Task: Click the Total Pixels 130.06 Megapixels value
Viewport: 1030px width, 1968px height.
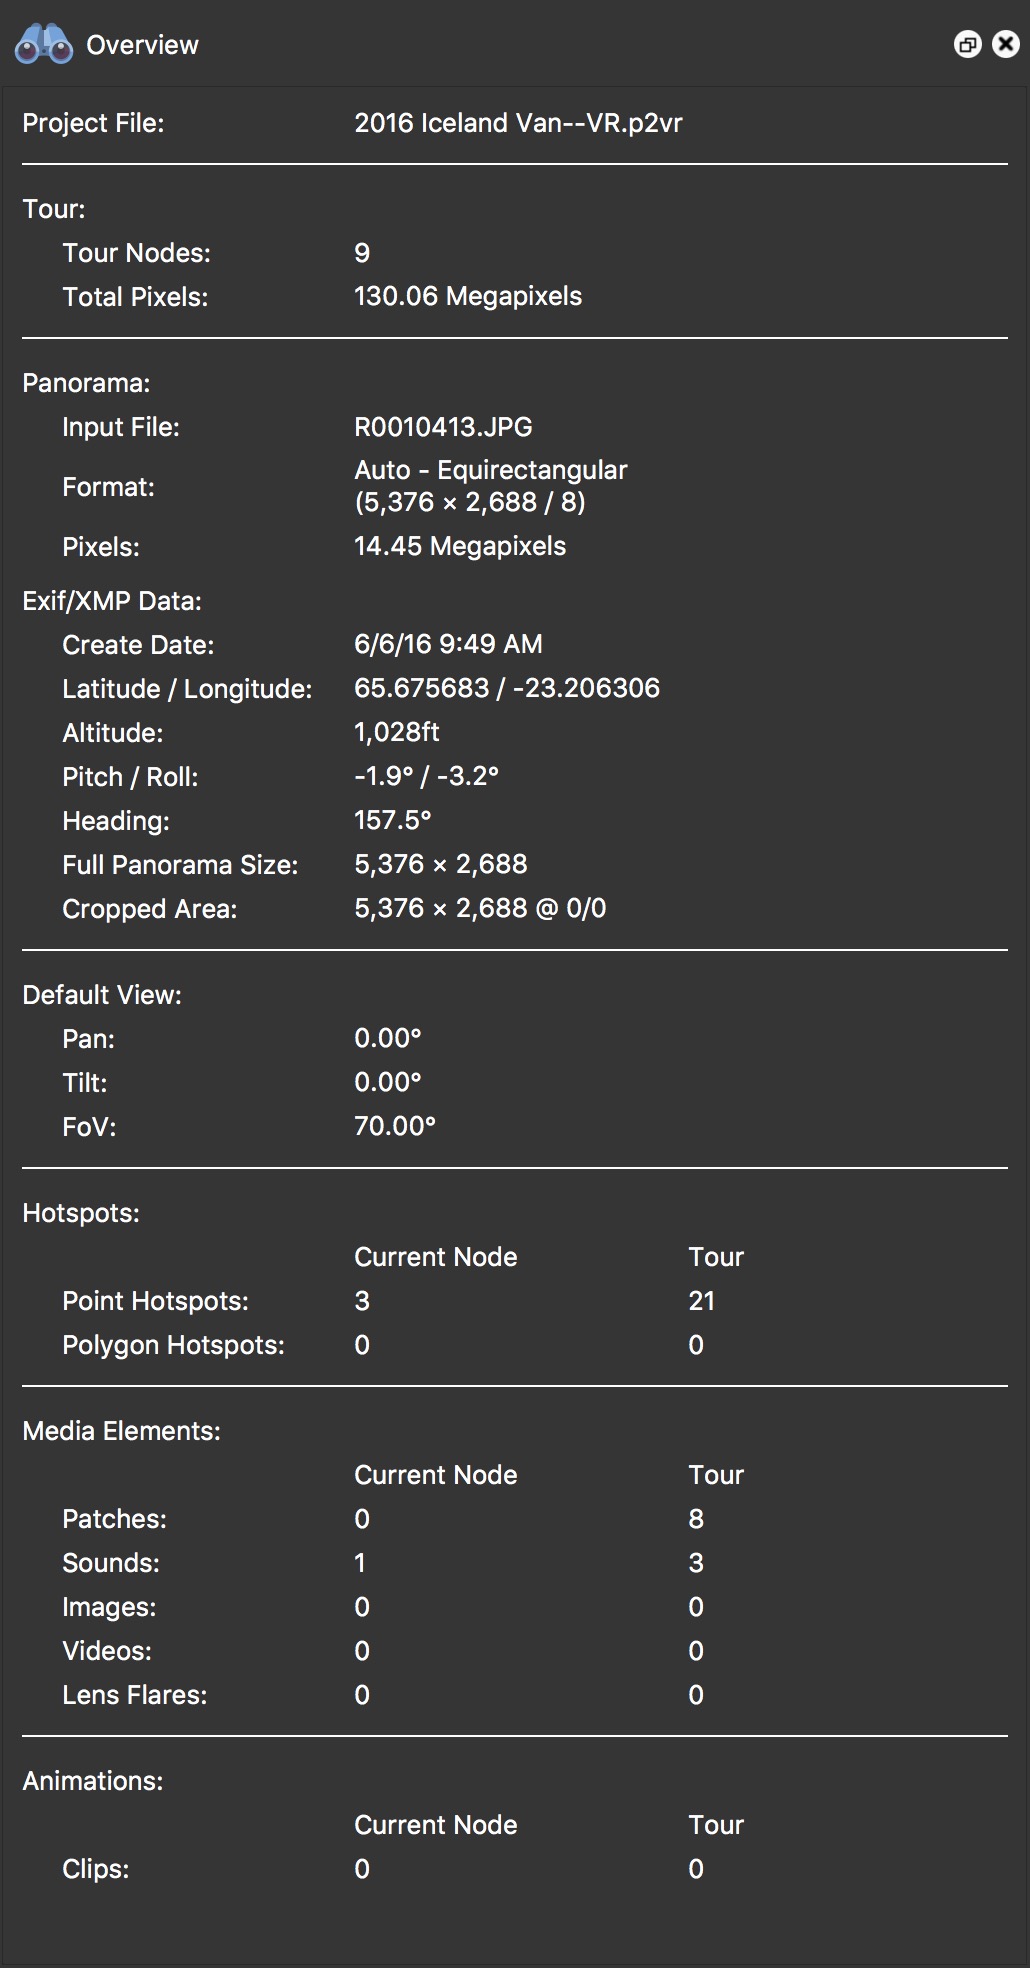Action: 469,296
